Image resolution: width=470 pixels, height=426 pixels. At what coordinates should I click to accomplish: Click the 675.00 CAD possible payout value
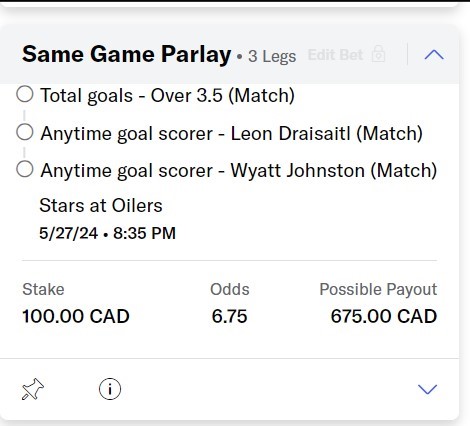click(x=384, y=316)
